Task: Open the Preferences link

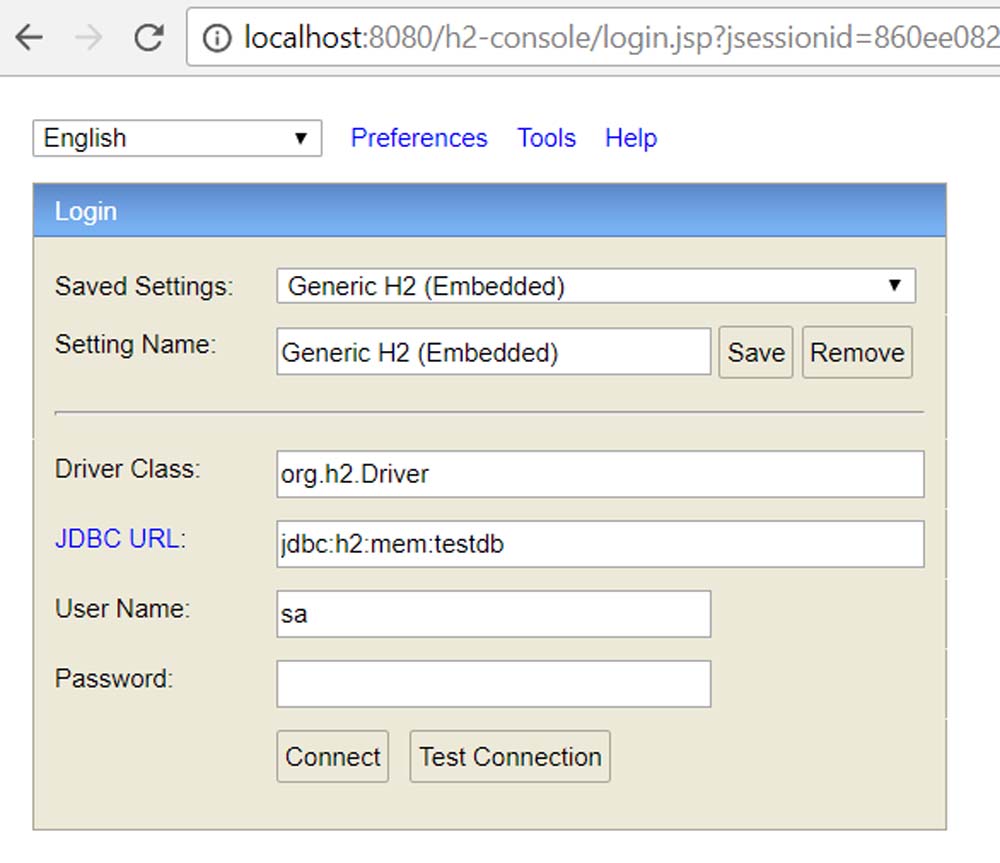Action: coord(419,138)
